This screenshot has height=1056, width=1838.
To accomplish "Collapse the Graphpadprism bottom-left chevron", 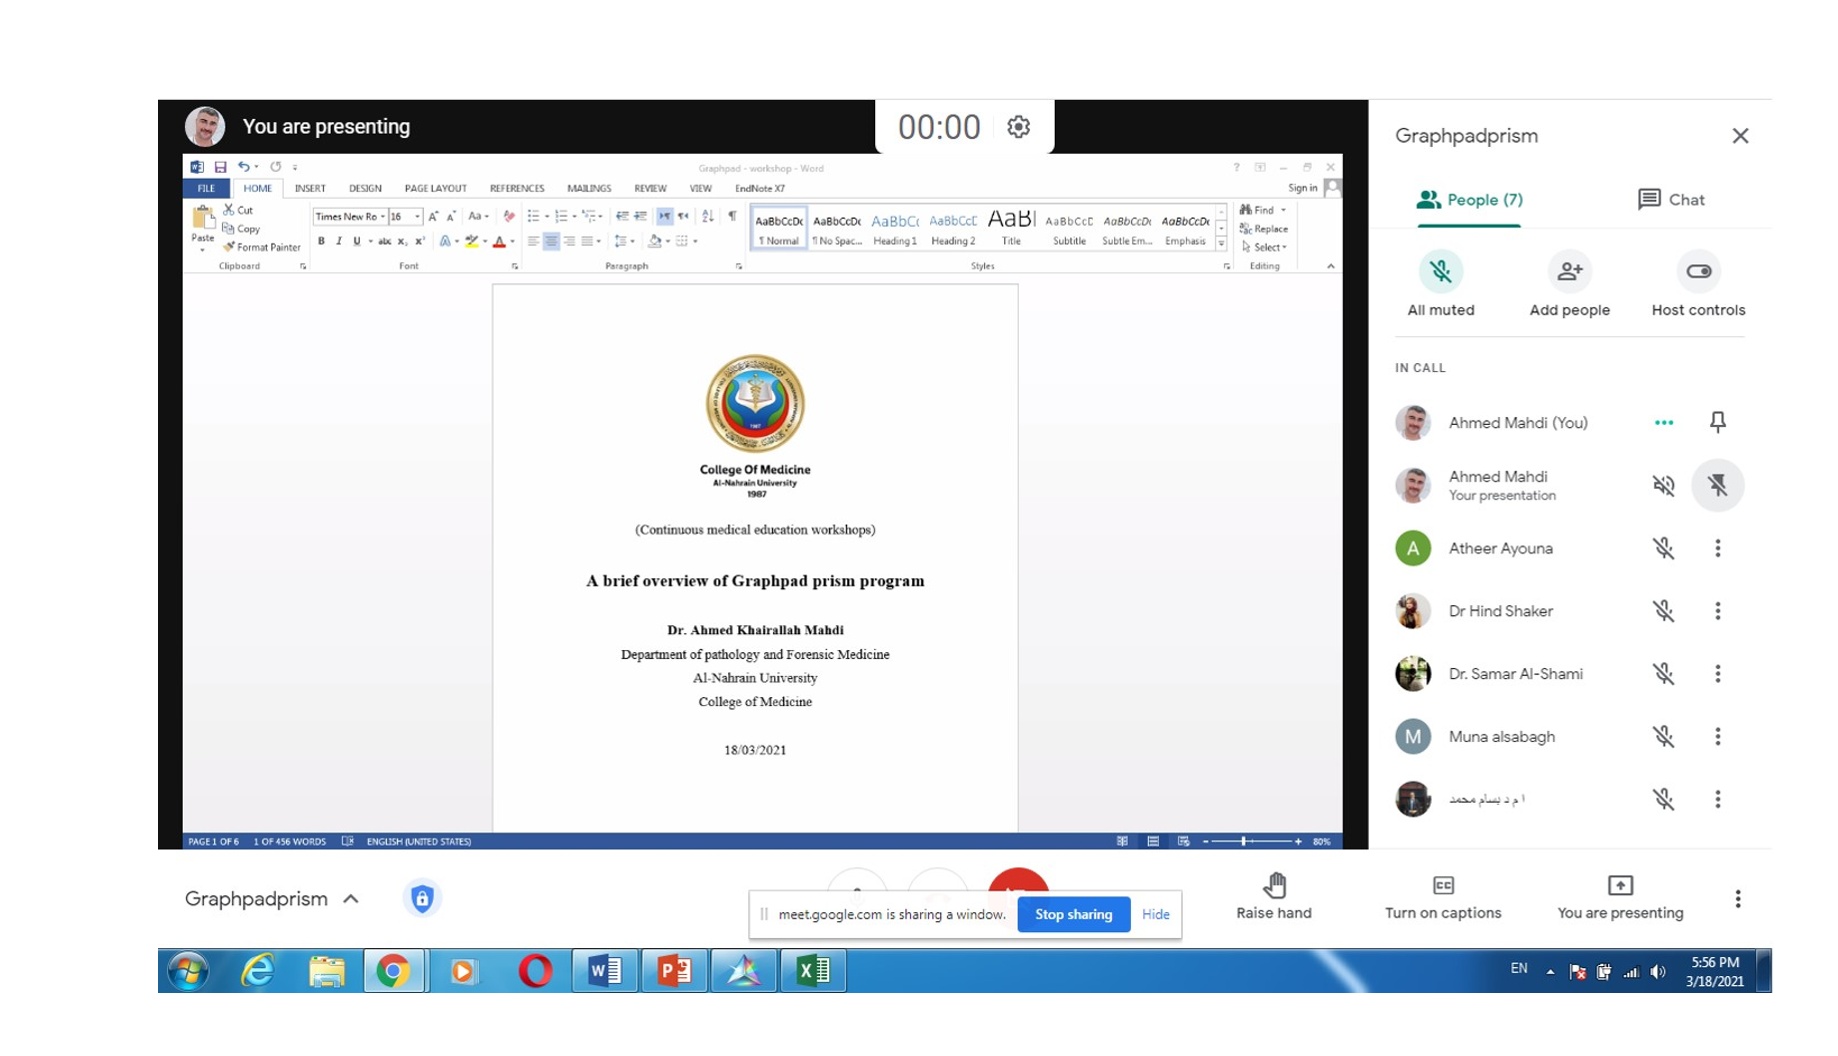I will click(x=350, y=898).
